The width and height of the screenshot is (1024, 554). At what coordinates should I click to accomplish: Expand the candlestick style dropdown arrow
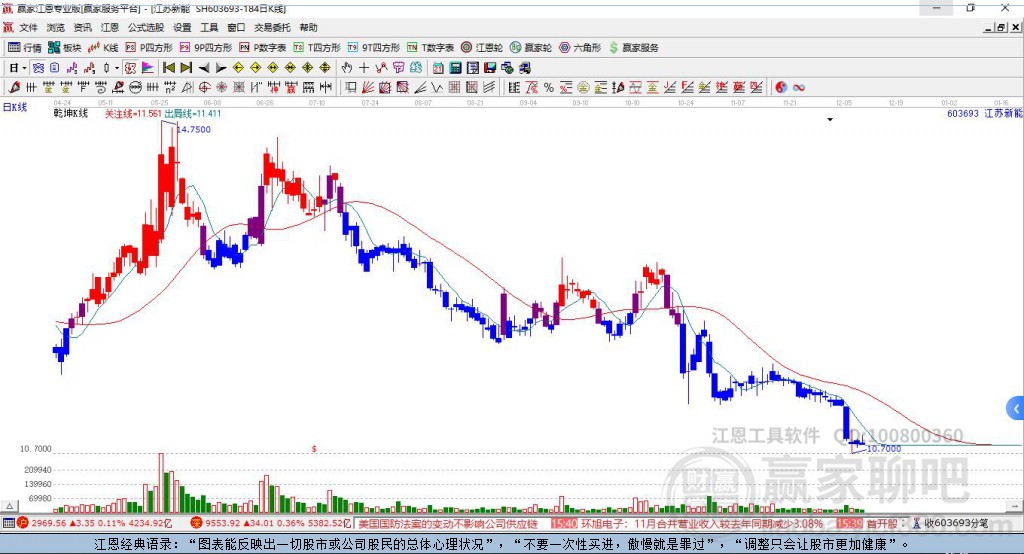click(x=117, y=68)
